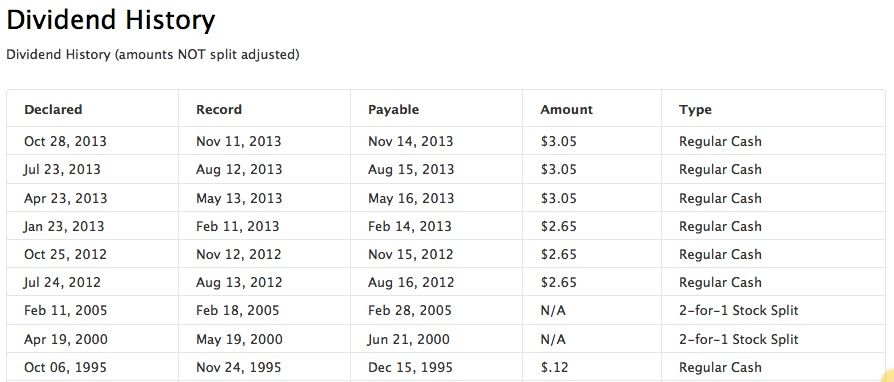Screen dimensions: 894x382
Task: Select the Oct 28, 2013 declared date
Action: 65,141
